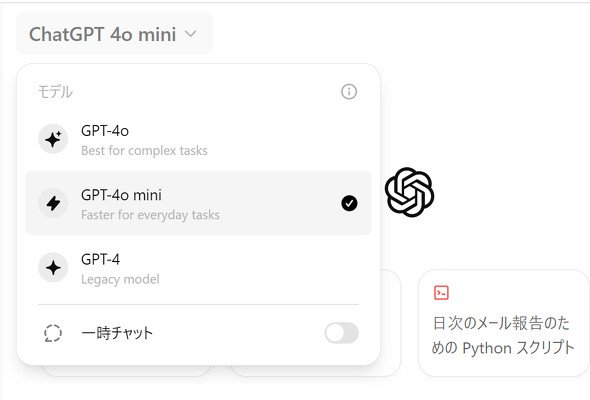Open the 日次のメール報告 Python script suggestion

504,323
